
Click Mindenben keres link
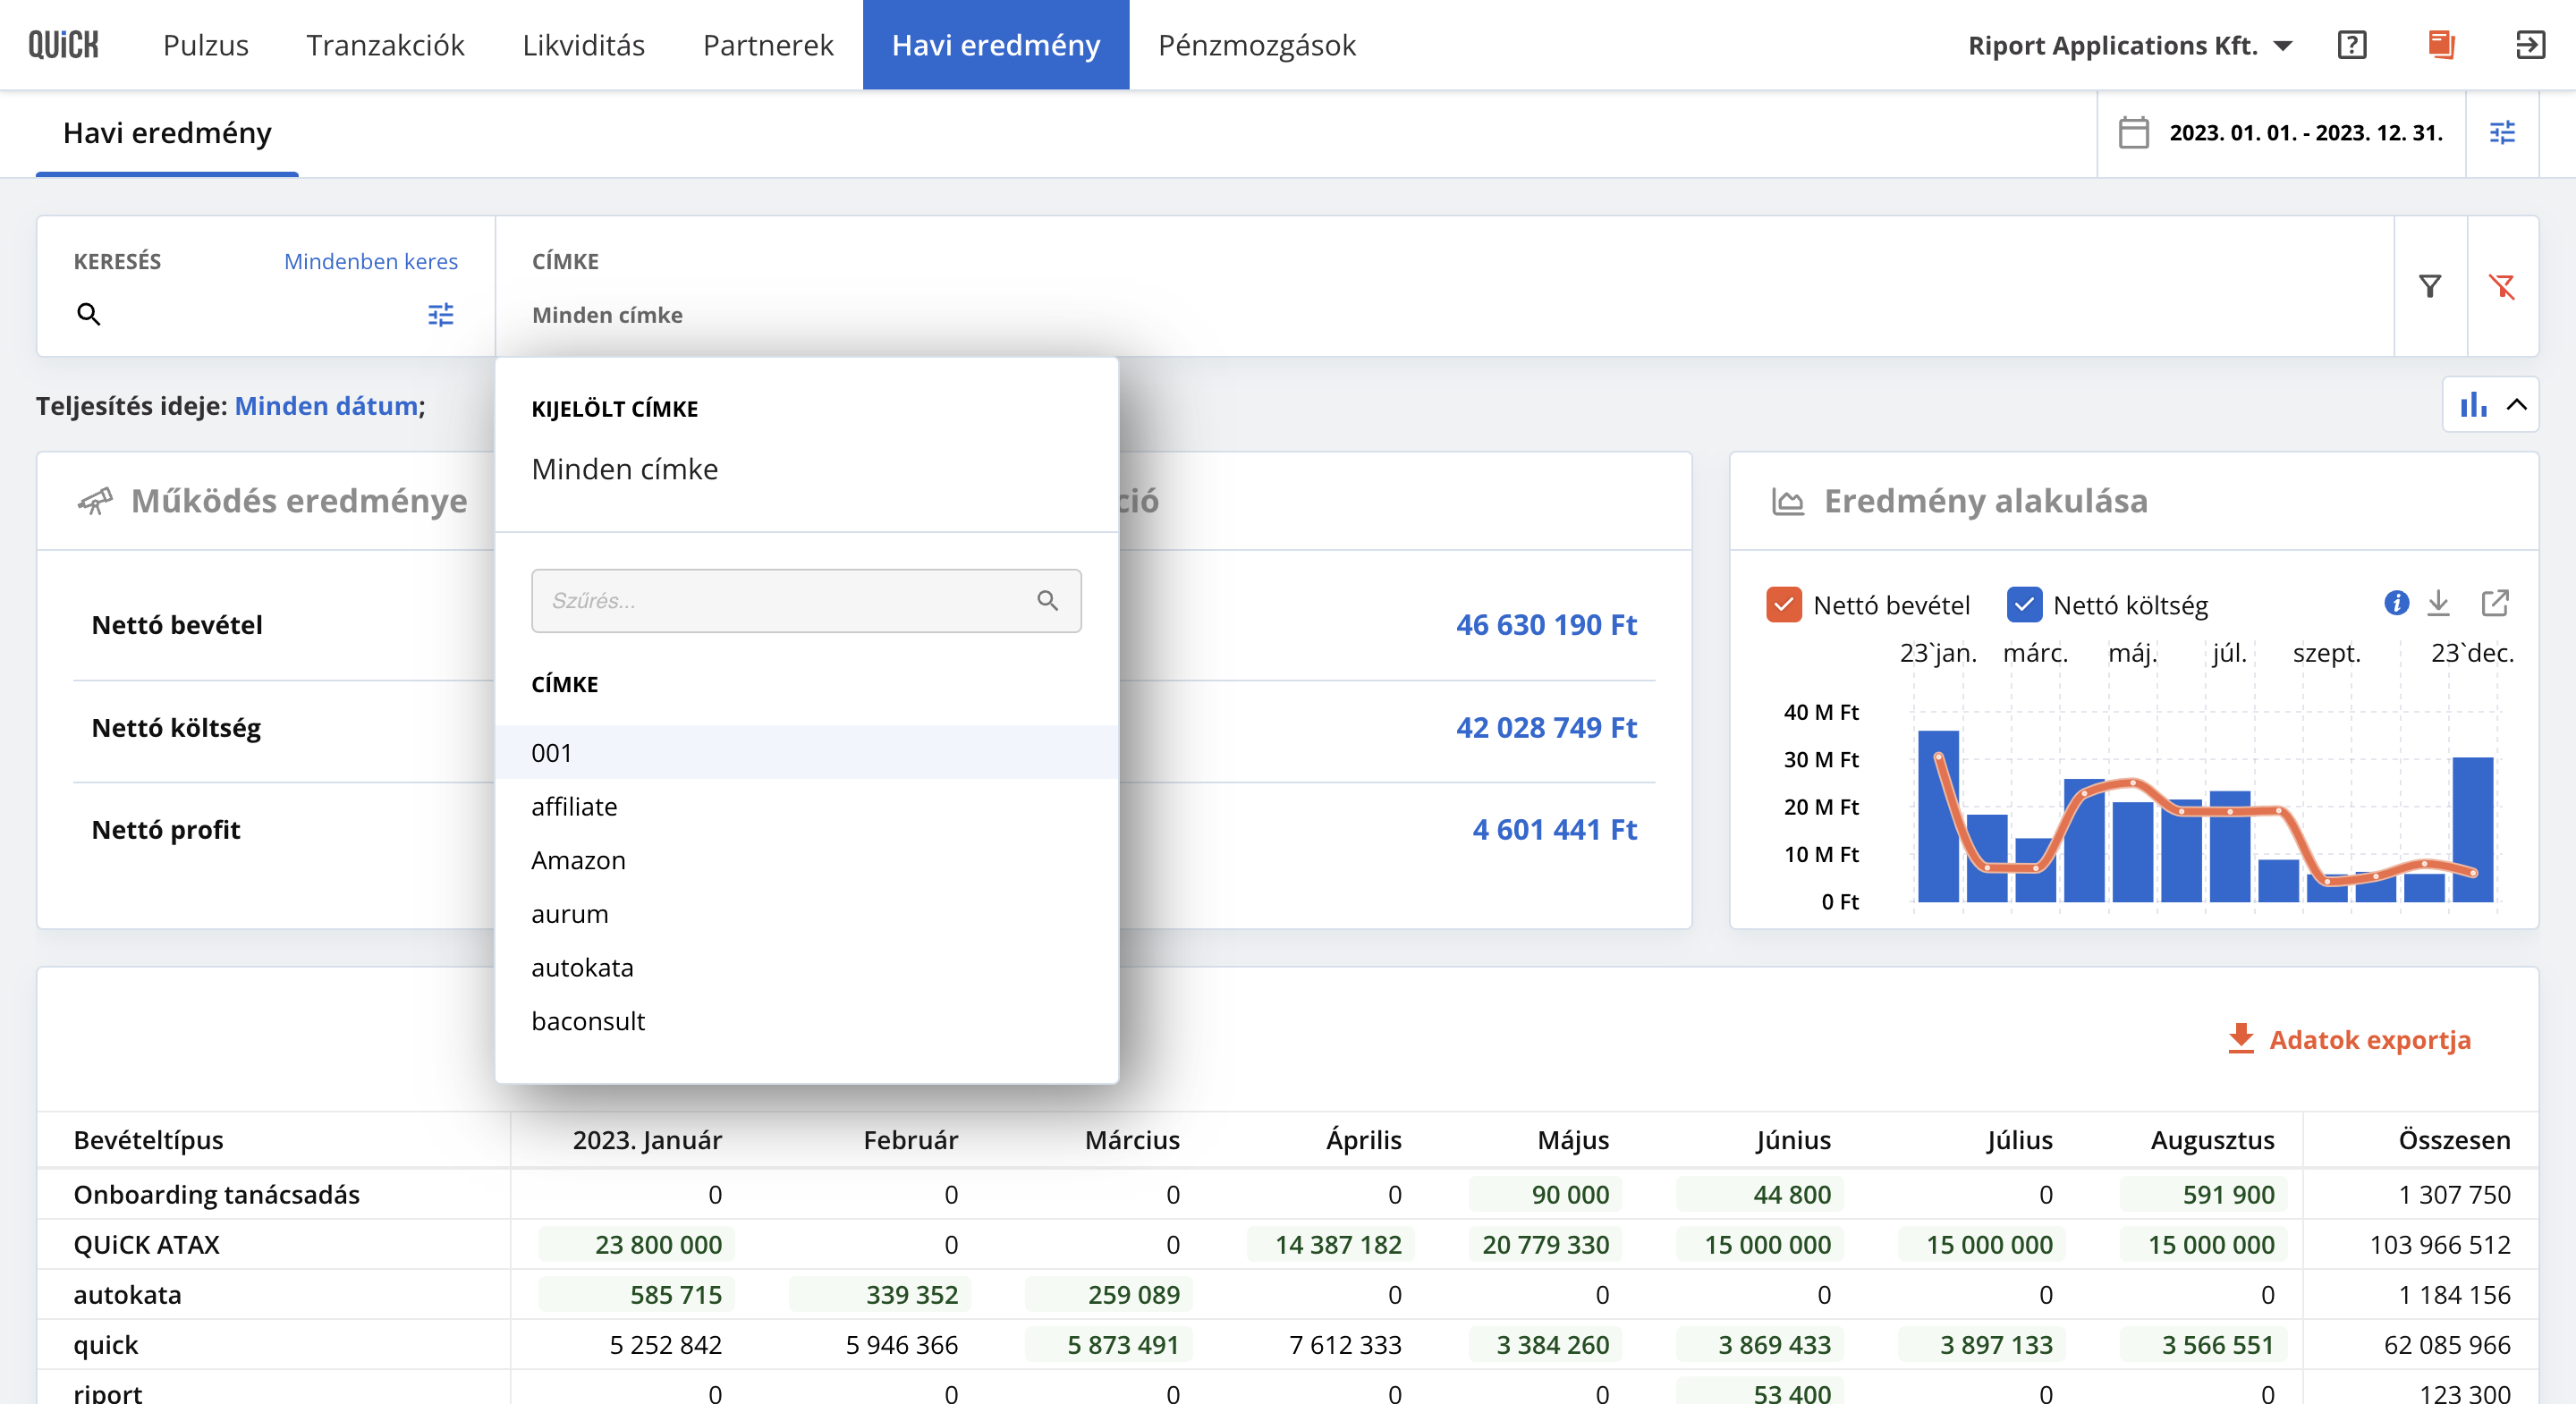click(x=371, y=261)
